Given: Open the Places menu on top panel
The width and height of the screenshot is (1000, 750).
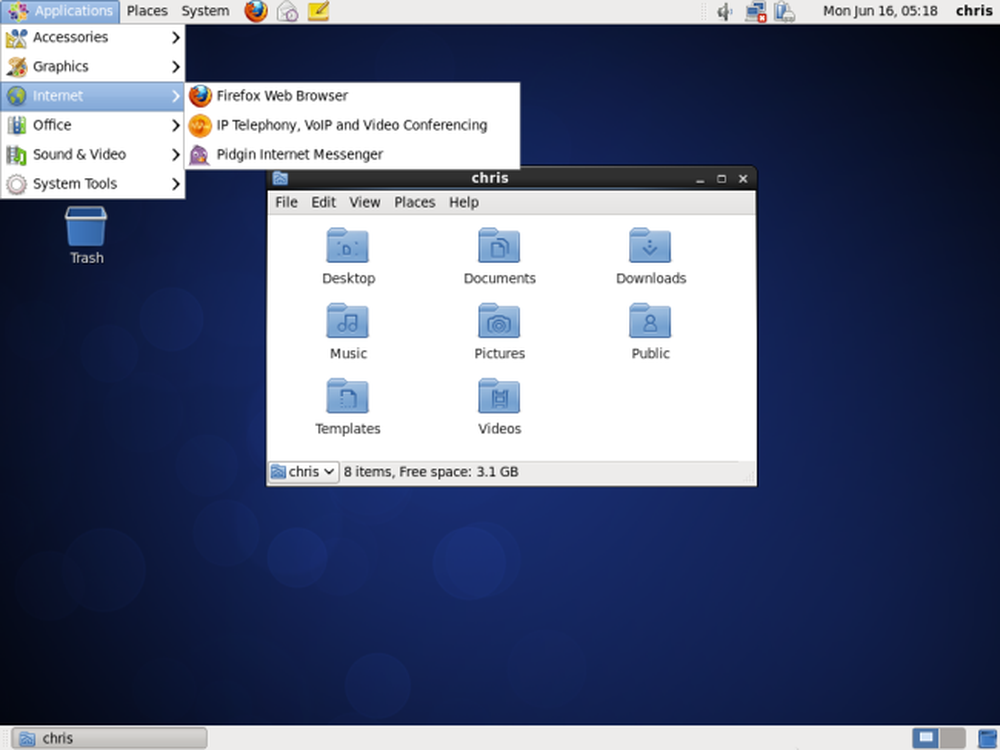Looking at the screenshot, I should click(x=147, y=11).
